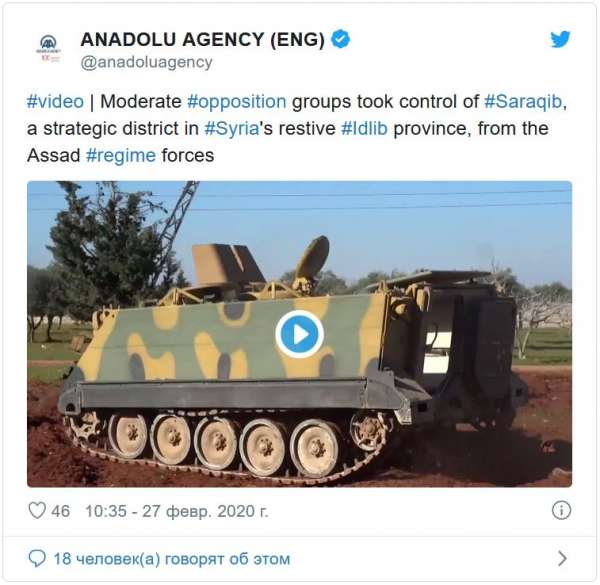This screenshot has width=600, height=585.
Task: Open the #opposition hashtag
Action: (x=237, y=102)
